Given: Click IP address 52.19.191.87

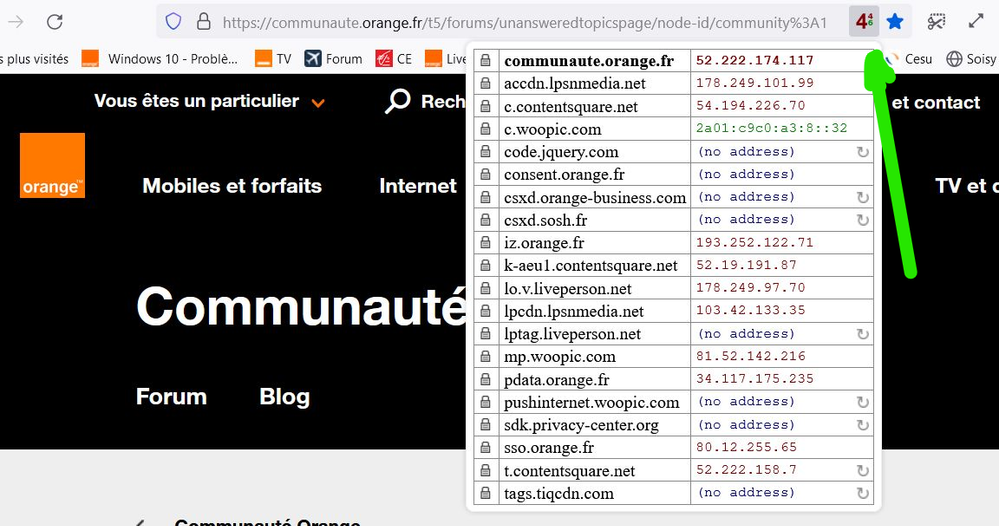Looking at the screenshot, I should pos(746,265).
